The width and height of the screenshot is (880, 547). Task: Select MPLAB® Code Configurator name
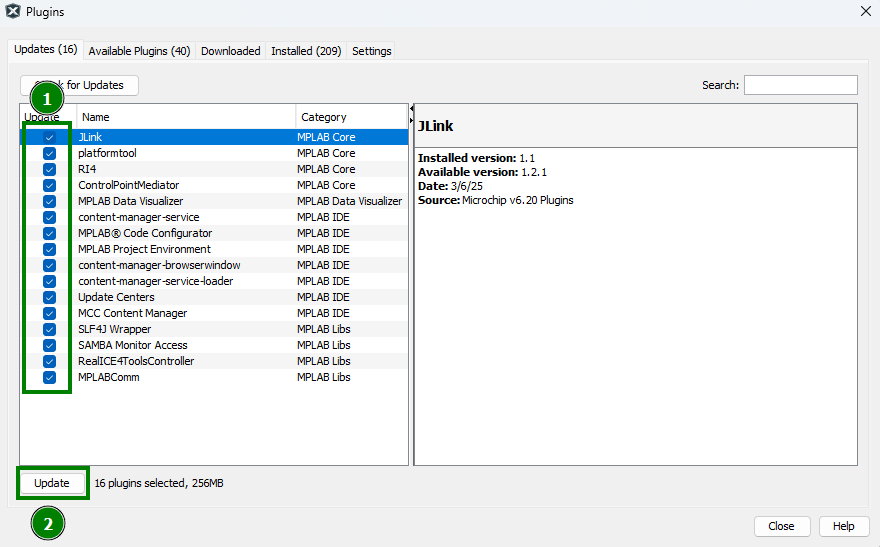145,233
